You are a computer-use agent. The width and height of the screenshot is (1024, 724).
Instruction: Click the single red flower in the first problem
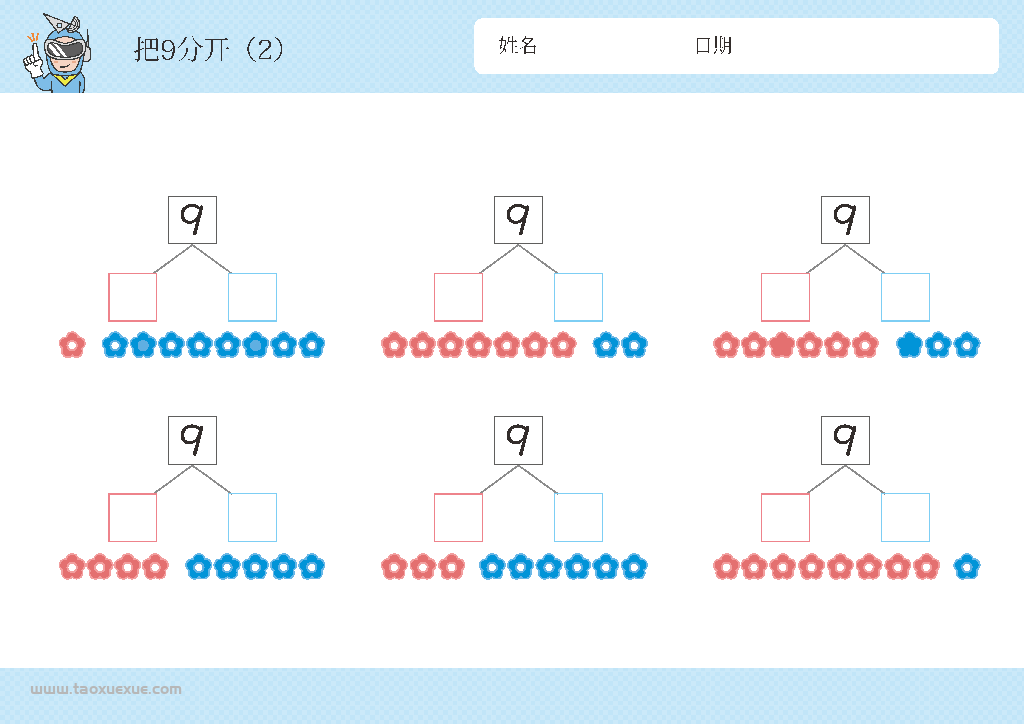[x=72, y=345]
